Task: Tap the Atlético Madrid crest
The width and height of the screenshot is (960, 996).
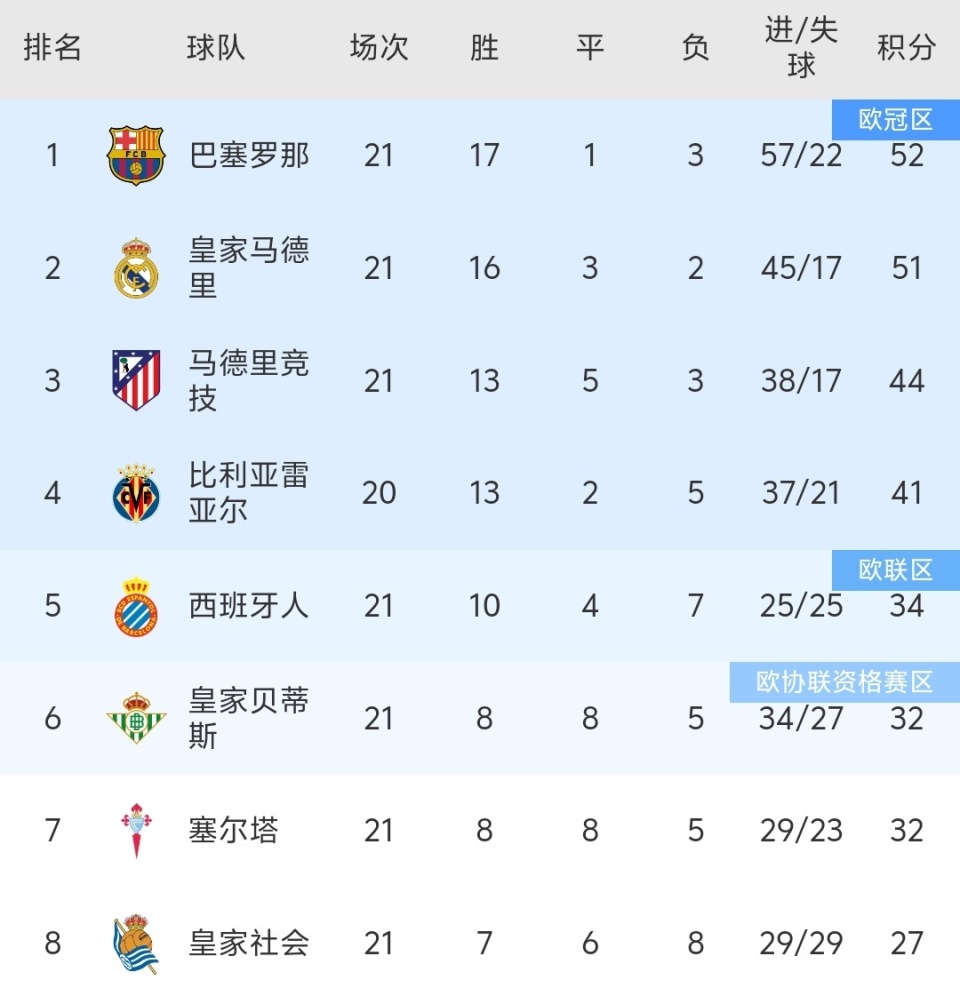Action: [x=135, y=380]
